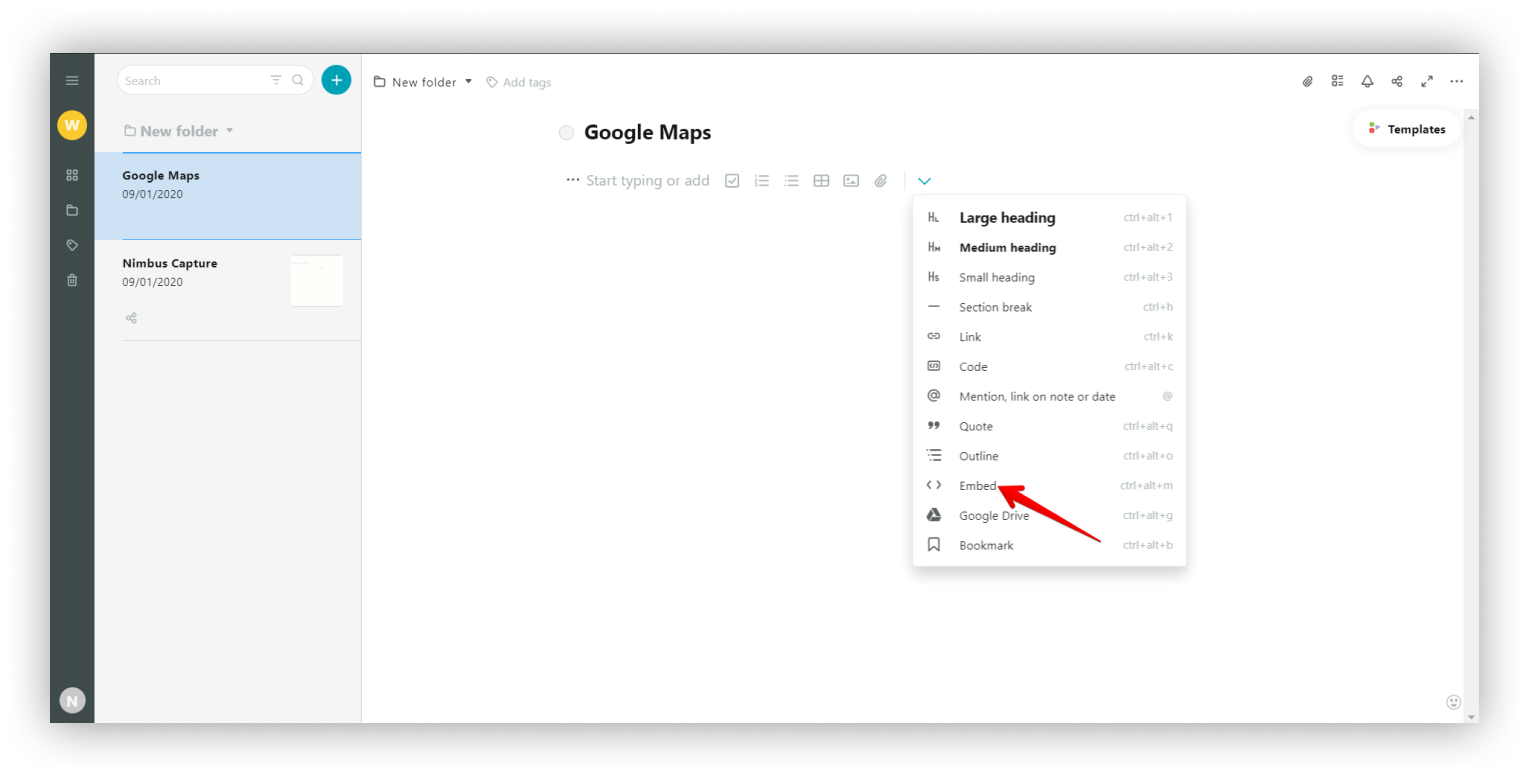Insert a table from toolbar

[x=821, y=181]
